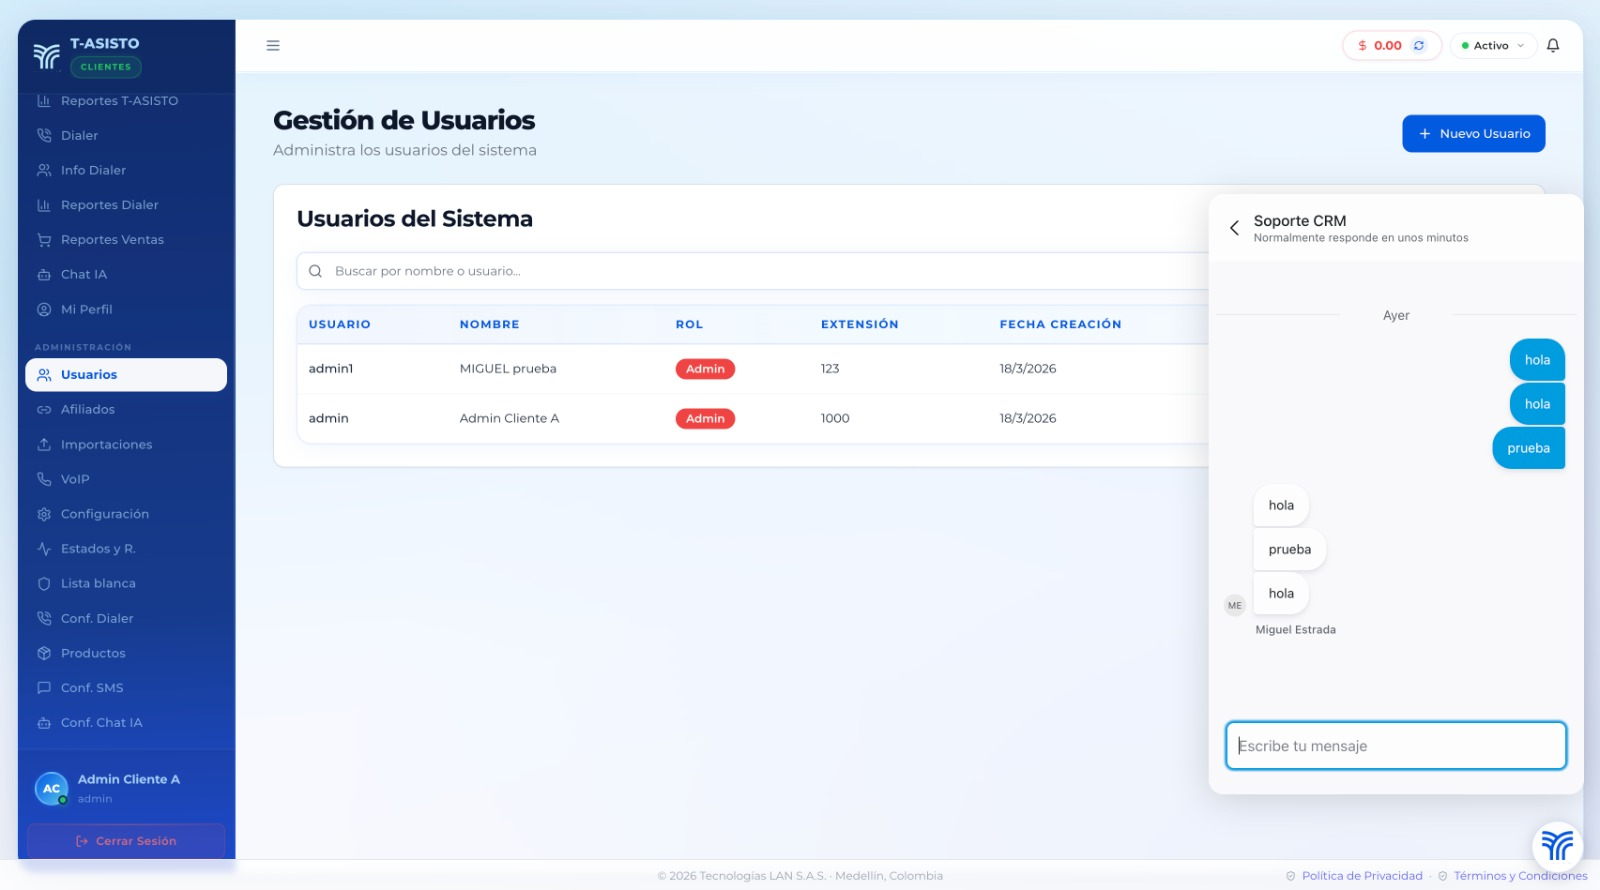The image size is (1600, 890).
Task: Click the back arrow in Soporte CRM chat
Action: pos(1234,228)
